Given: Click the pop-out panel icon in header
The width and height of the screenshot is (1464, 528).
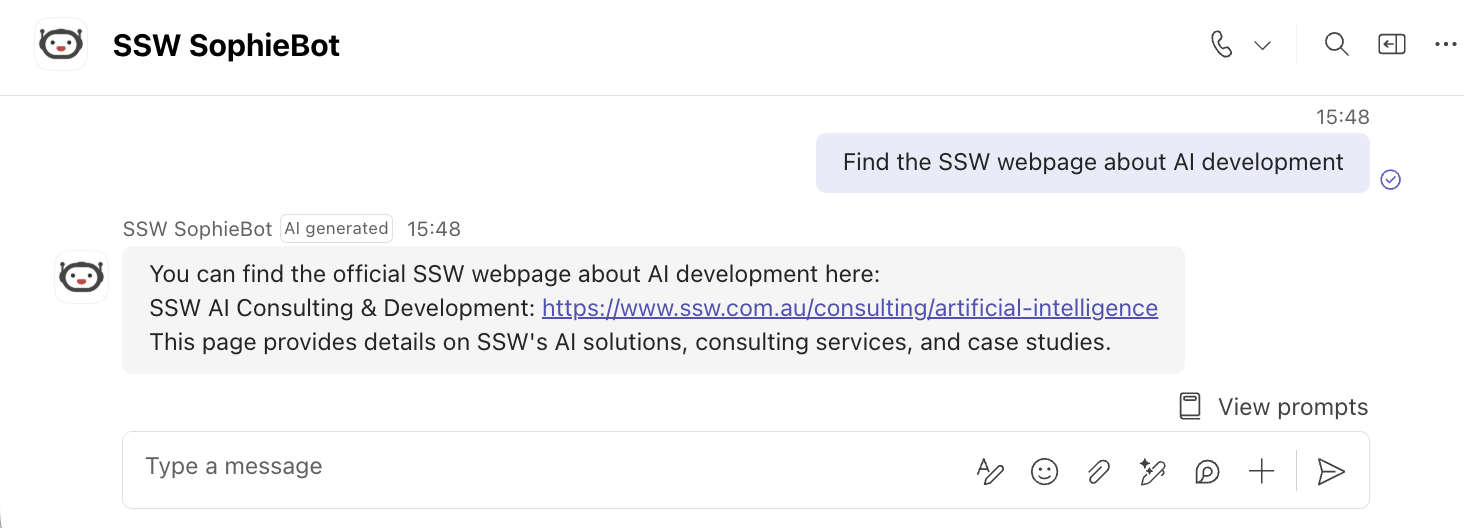Looking at the screenshot, I should [1392, 45].
